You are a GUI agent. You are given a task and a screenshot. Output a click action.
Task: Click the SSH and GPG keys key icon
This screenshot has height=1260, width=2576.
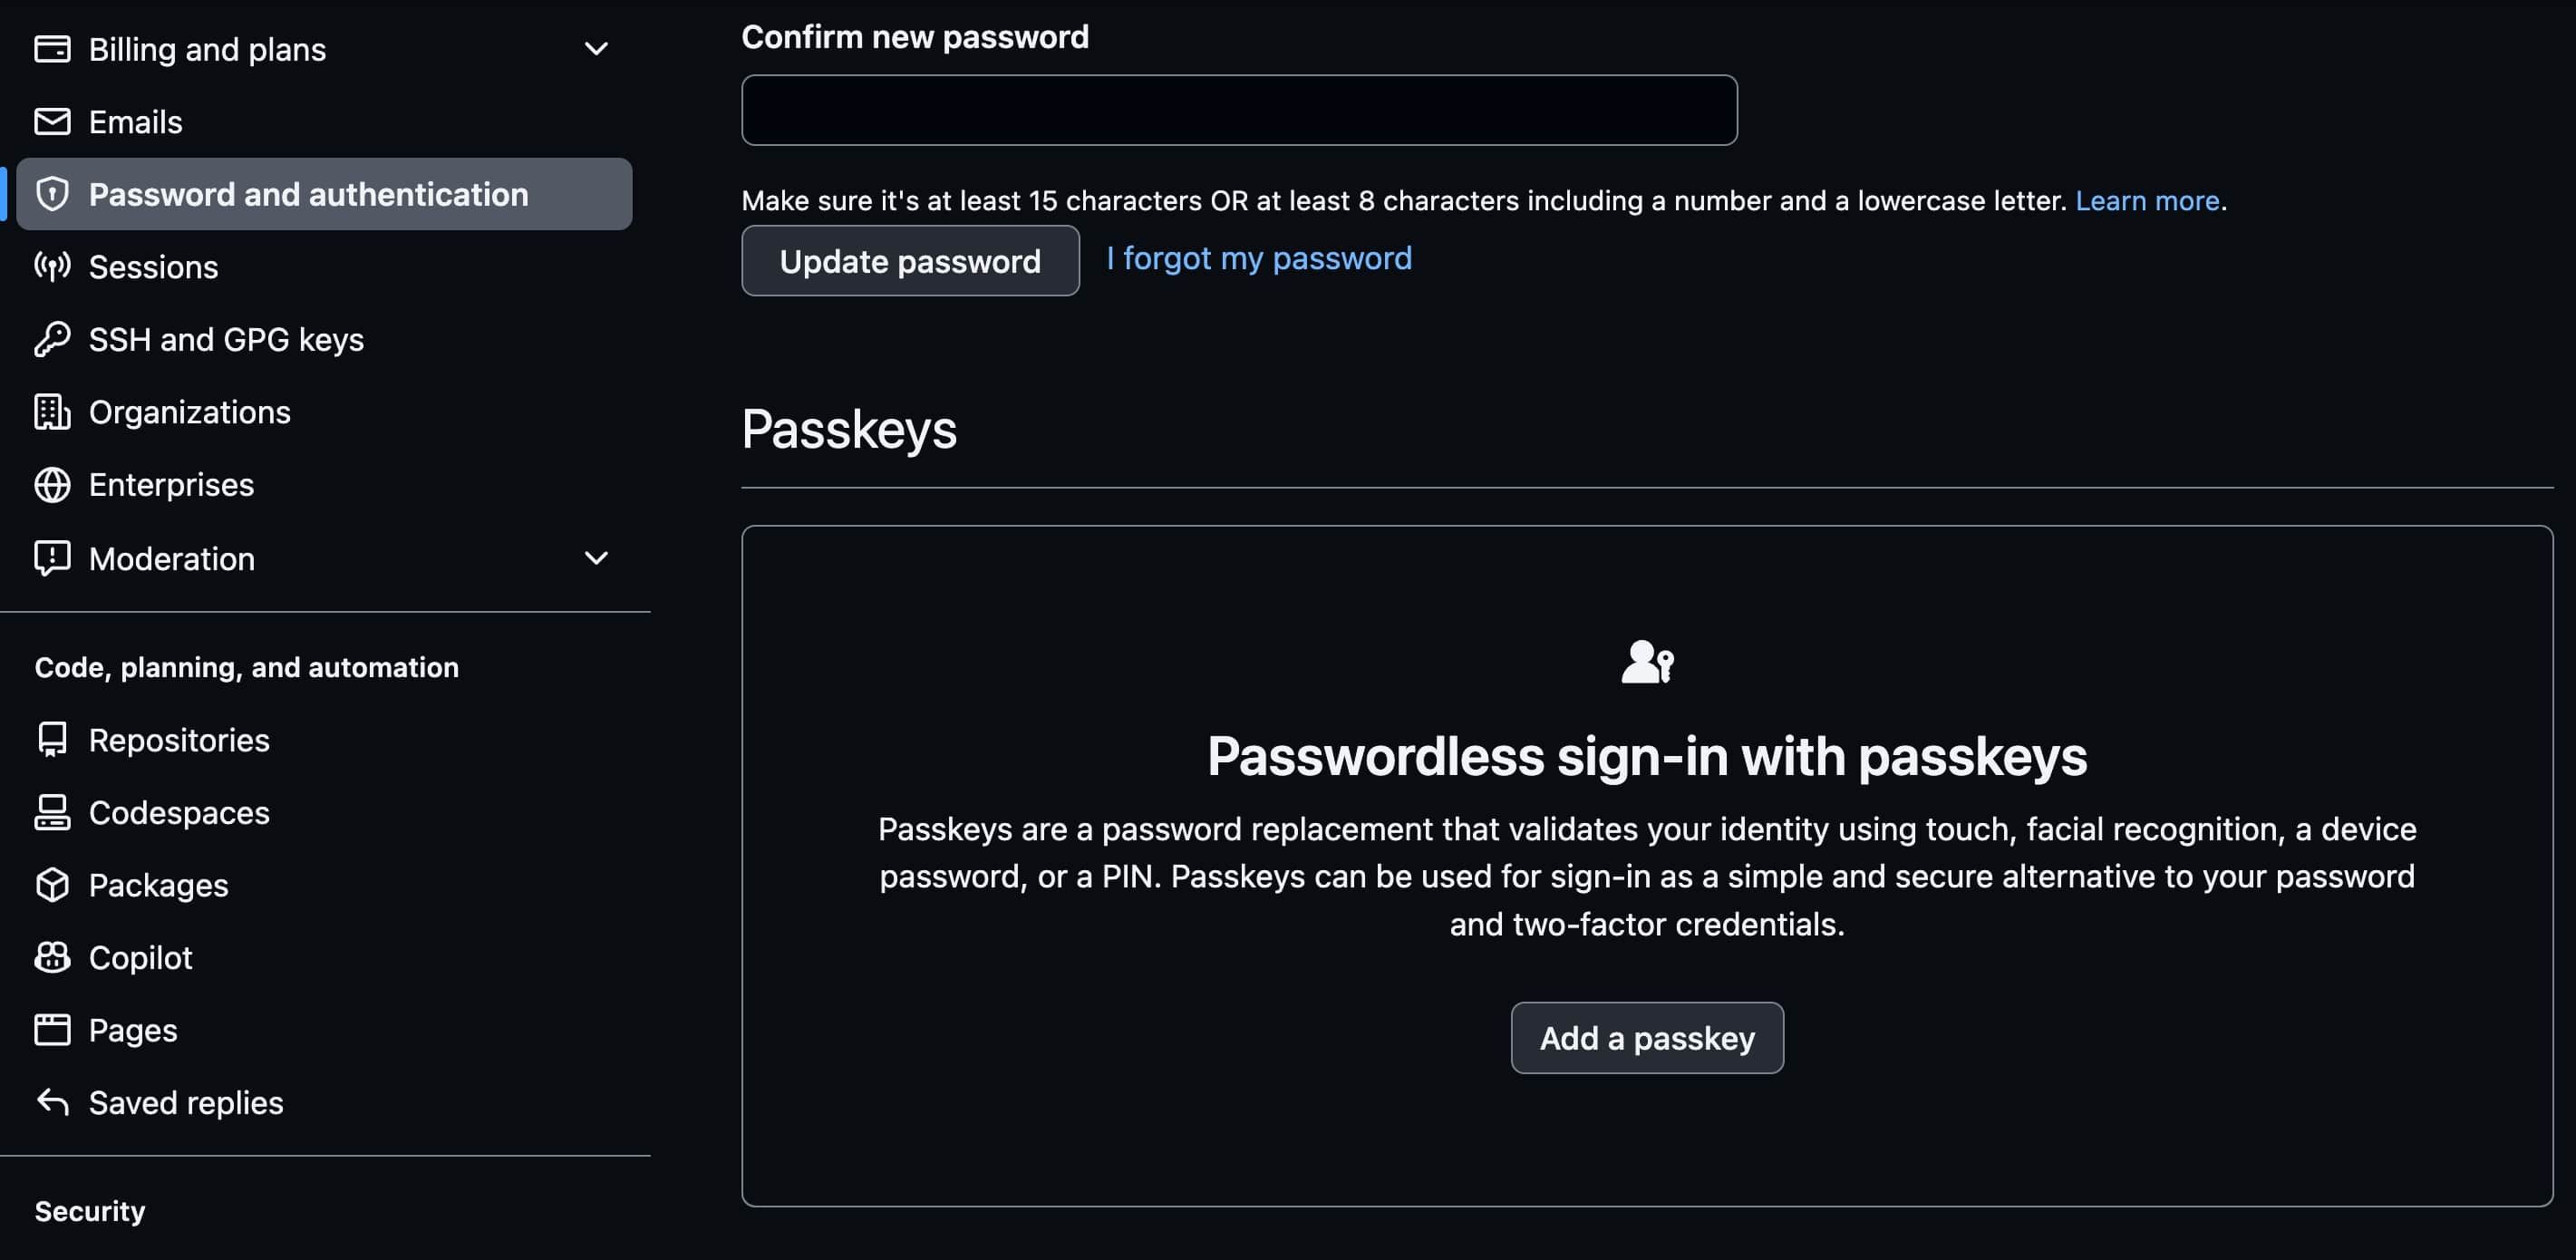tap(52, 339)
